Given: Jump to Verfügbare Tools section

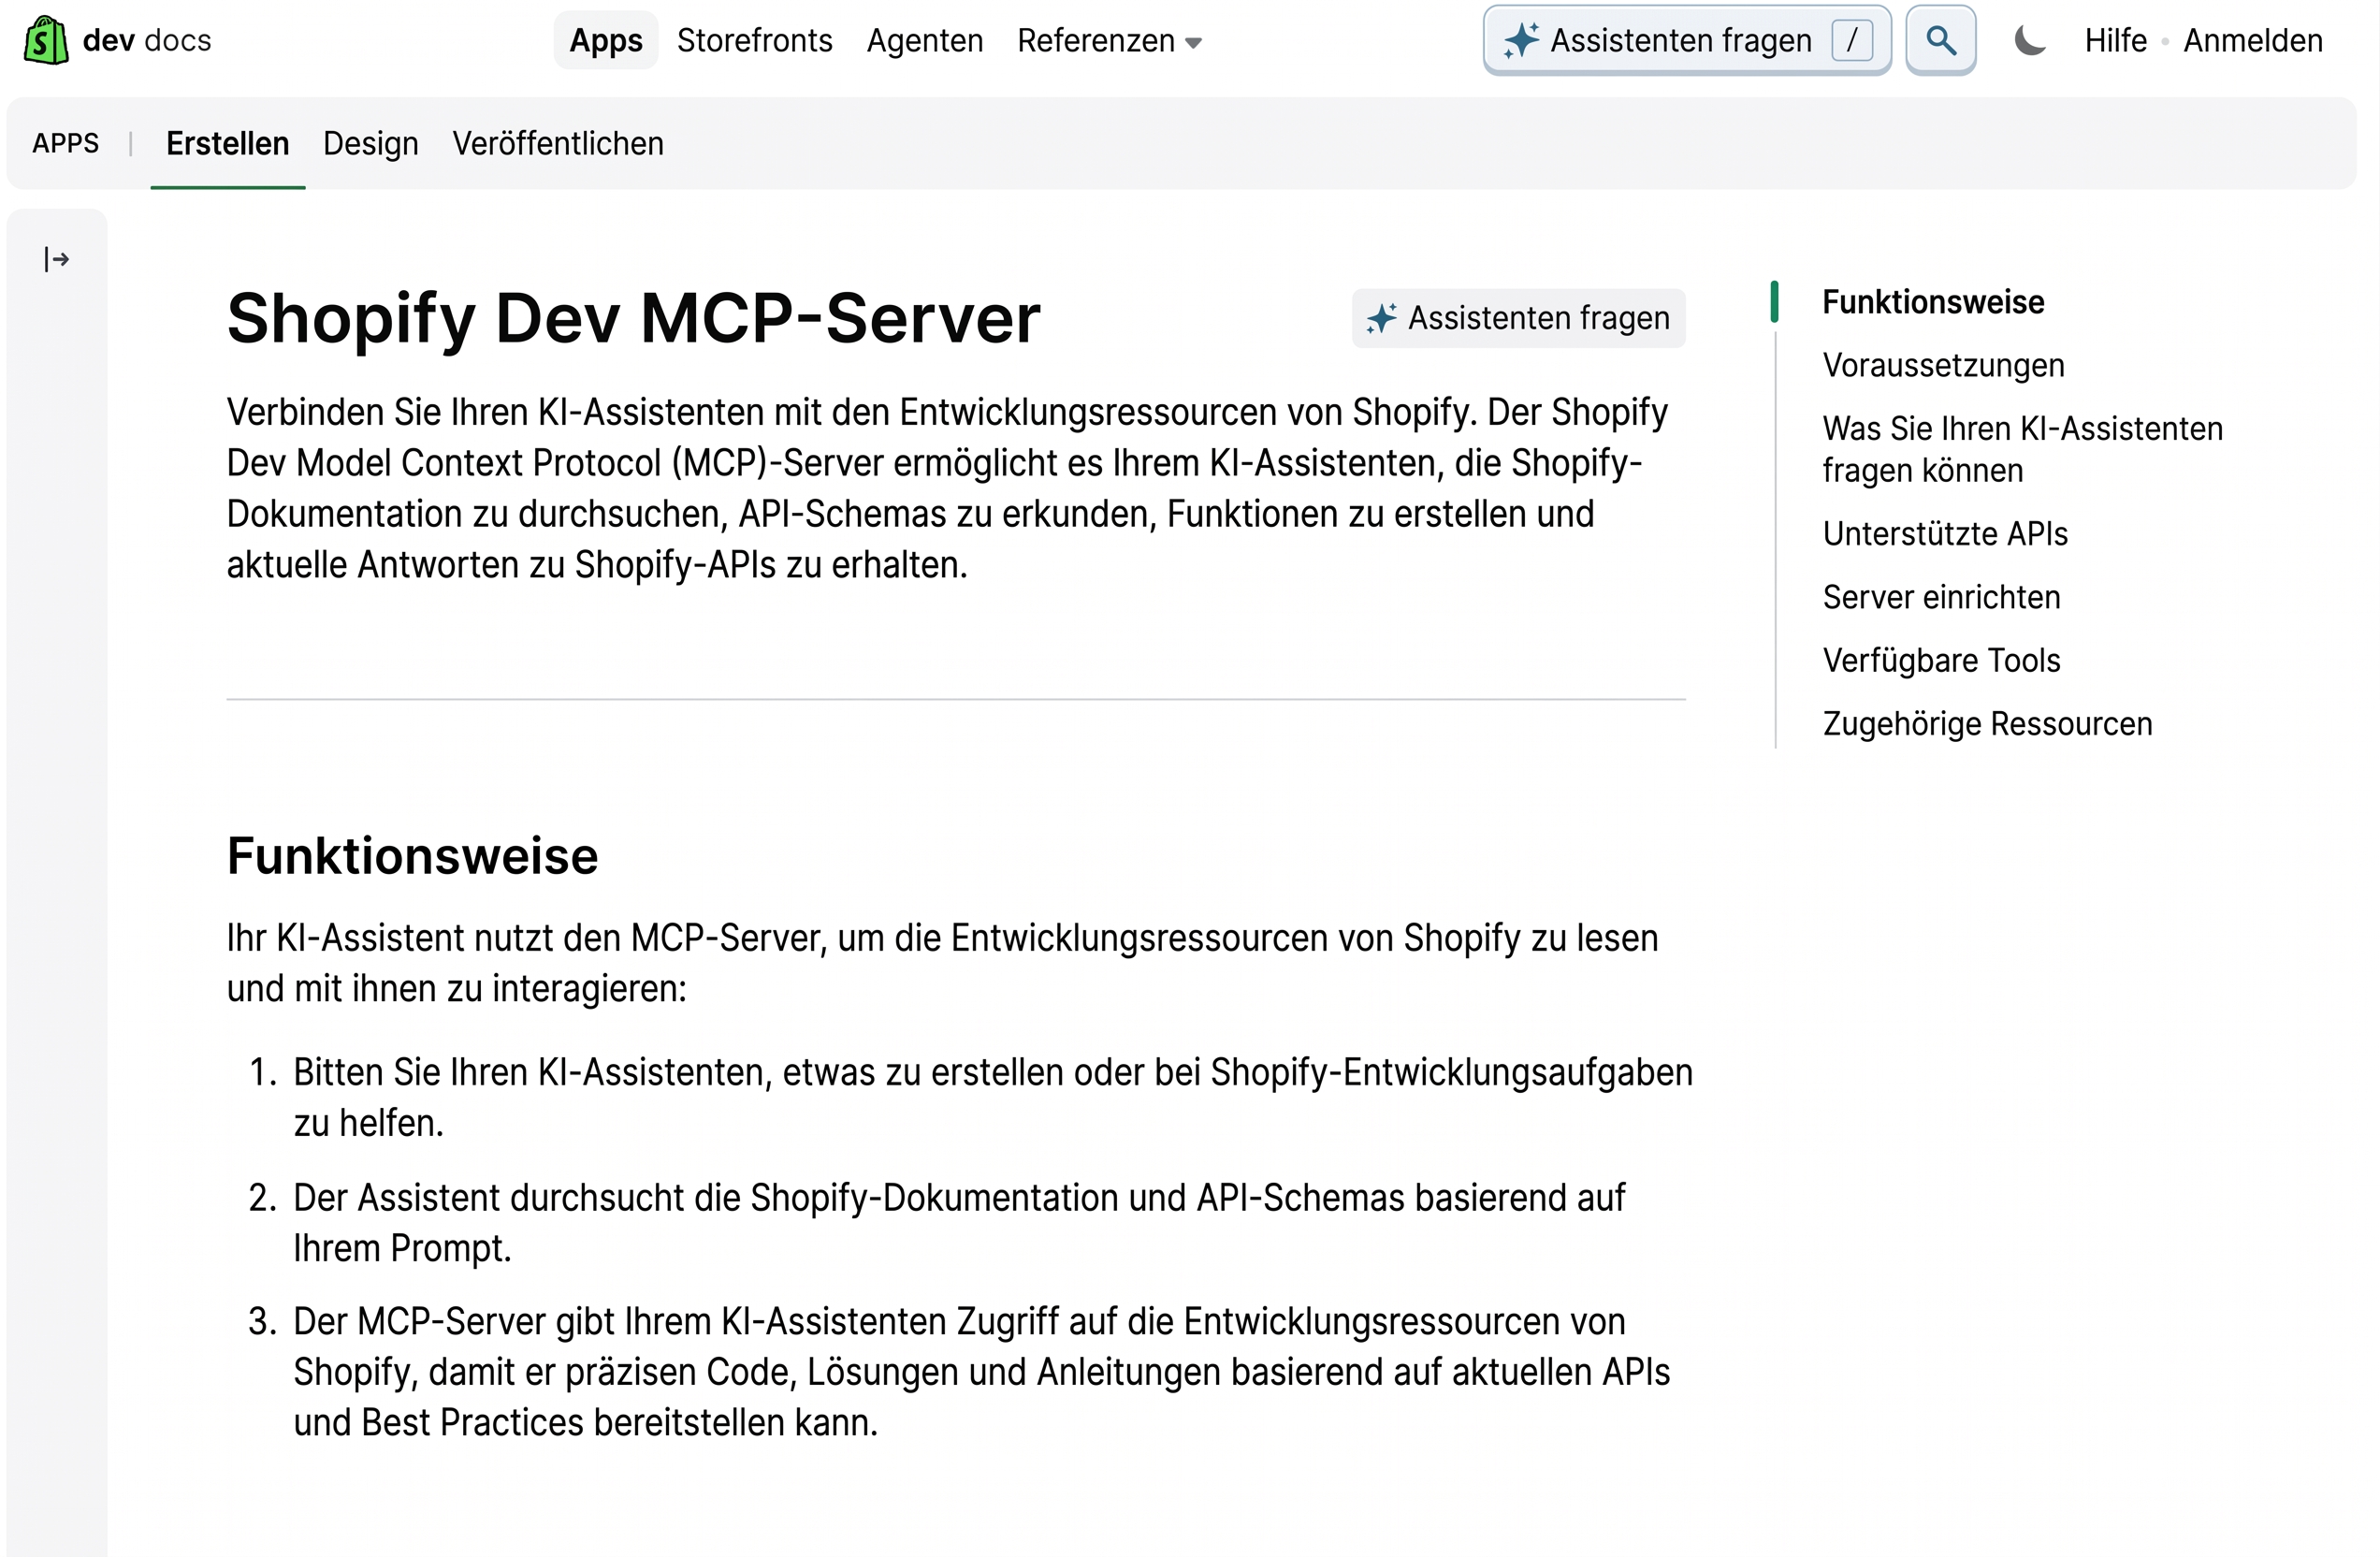Looking at the screenshot, I should [1941, 660].
